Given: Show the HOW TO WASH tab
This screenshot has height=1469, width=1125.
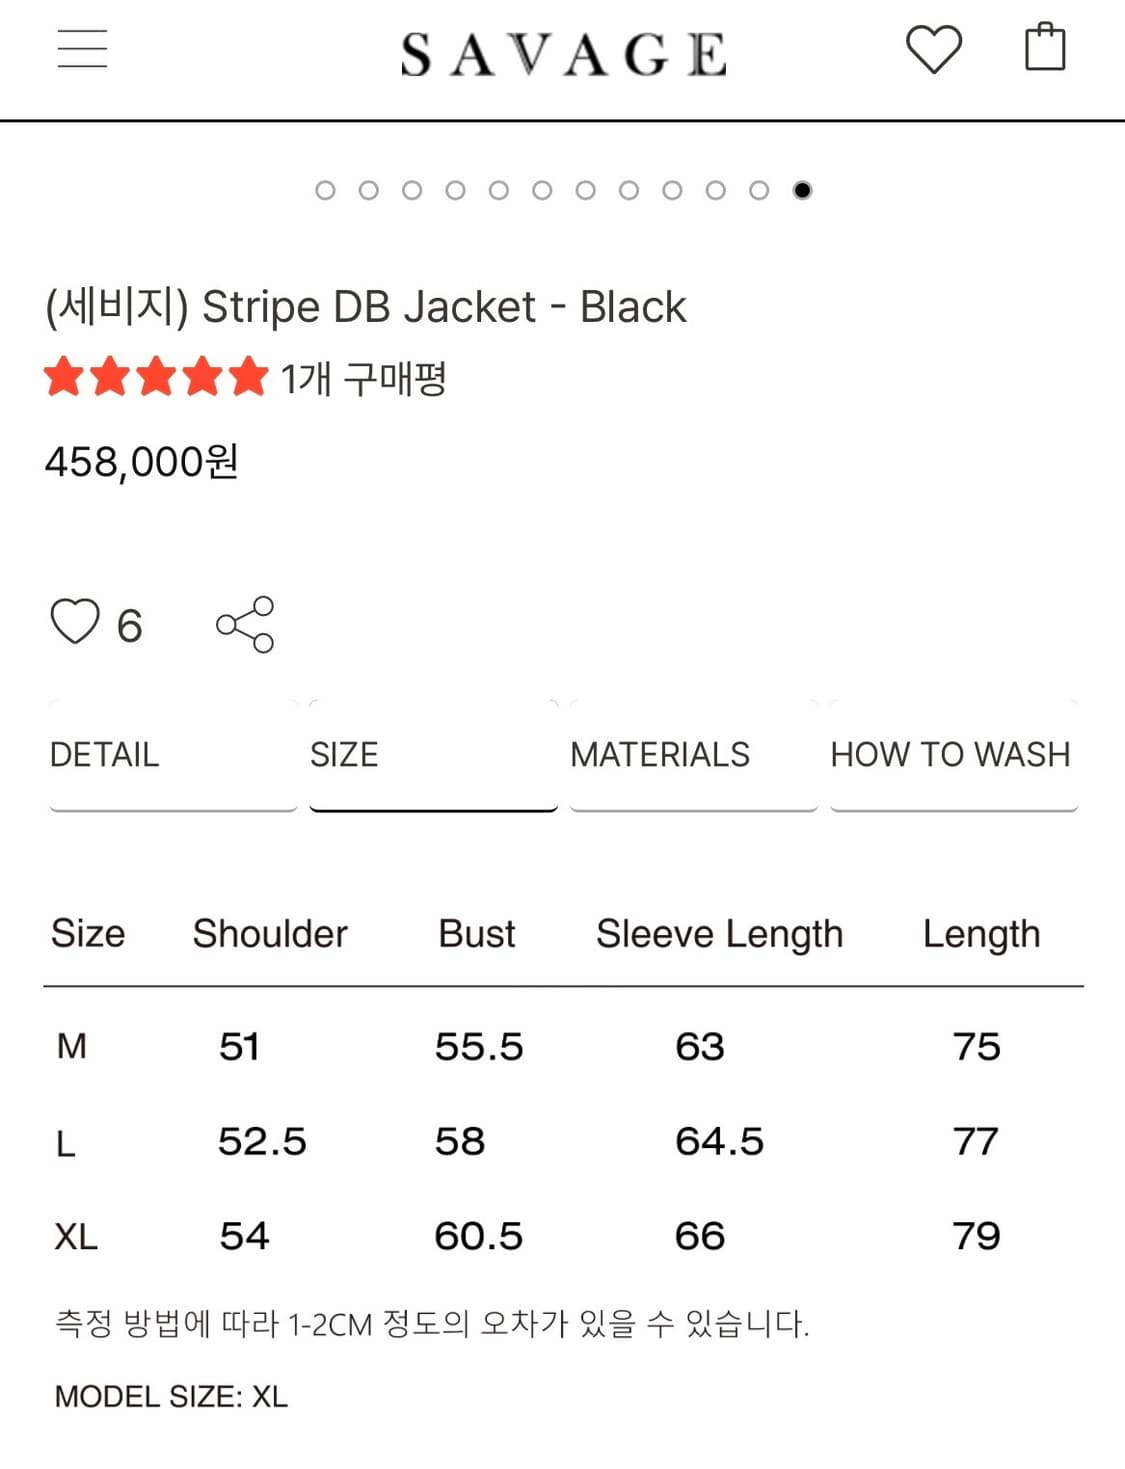Looking at the screenshot, I should coord(950,755).
